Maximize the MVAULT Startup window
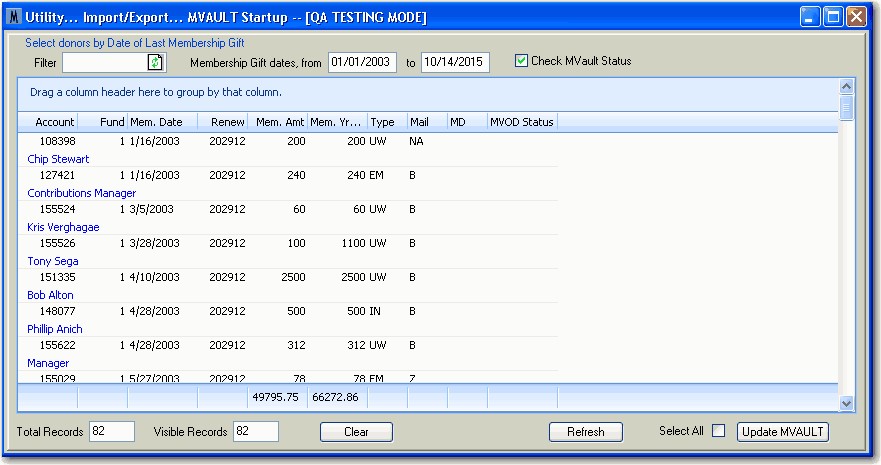881x465 pixels. (833, 17)
